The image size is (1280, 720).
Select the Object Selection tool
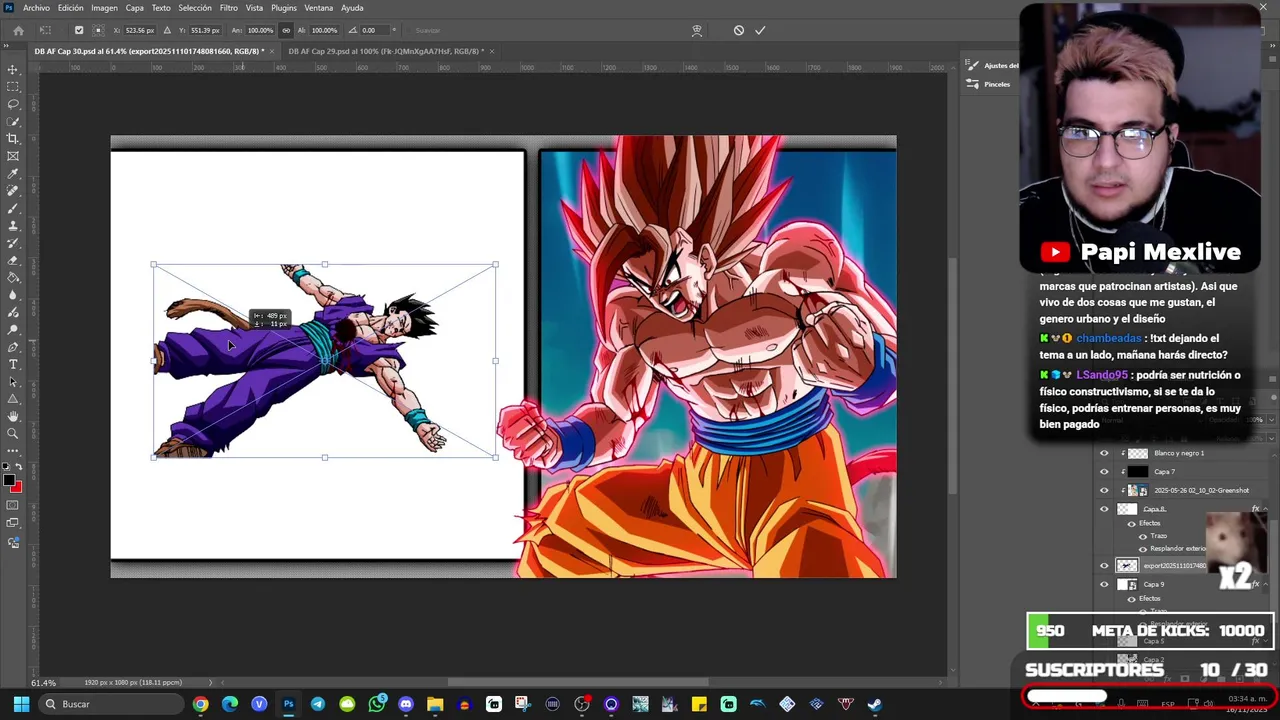click(13, 122)
